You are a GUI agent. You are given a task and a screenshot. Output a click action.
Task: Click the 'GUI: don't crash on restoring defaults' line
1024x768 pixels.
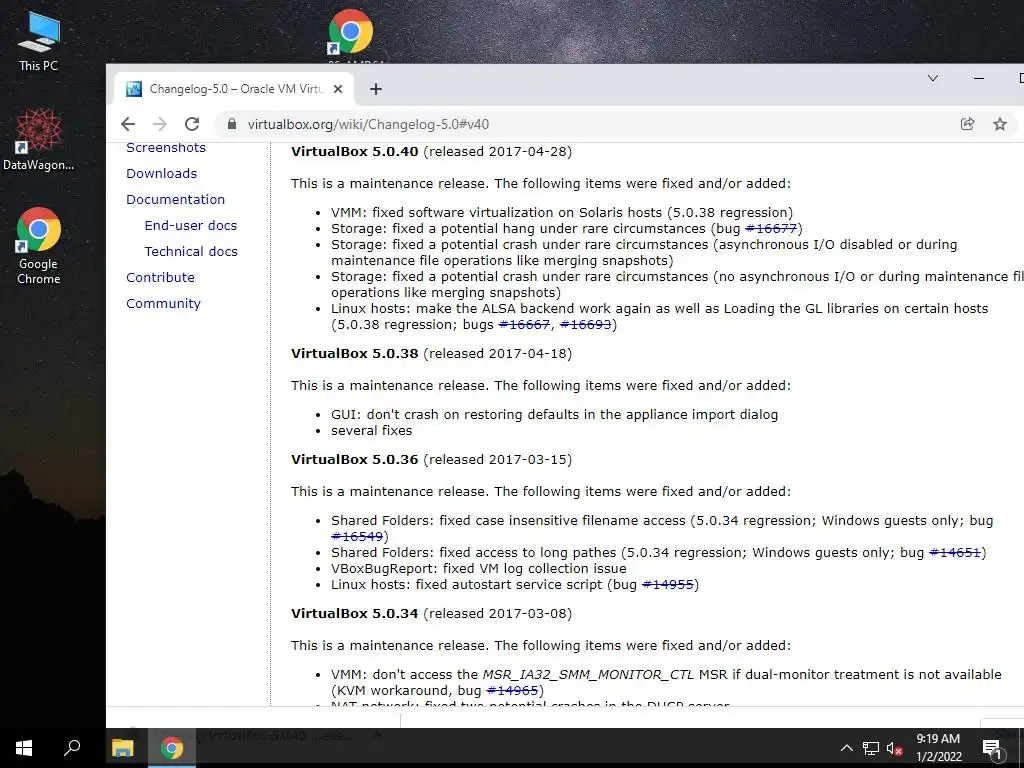point(554,415)
